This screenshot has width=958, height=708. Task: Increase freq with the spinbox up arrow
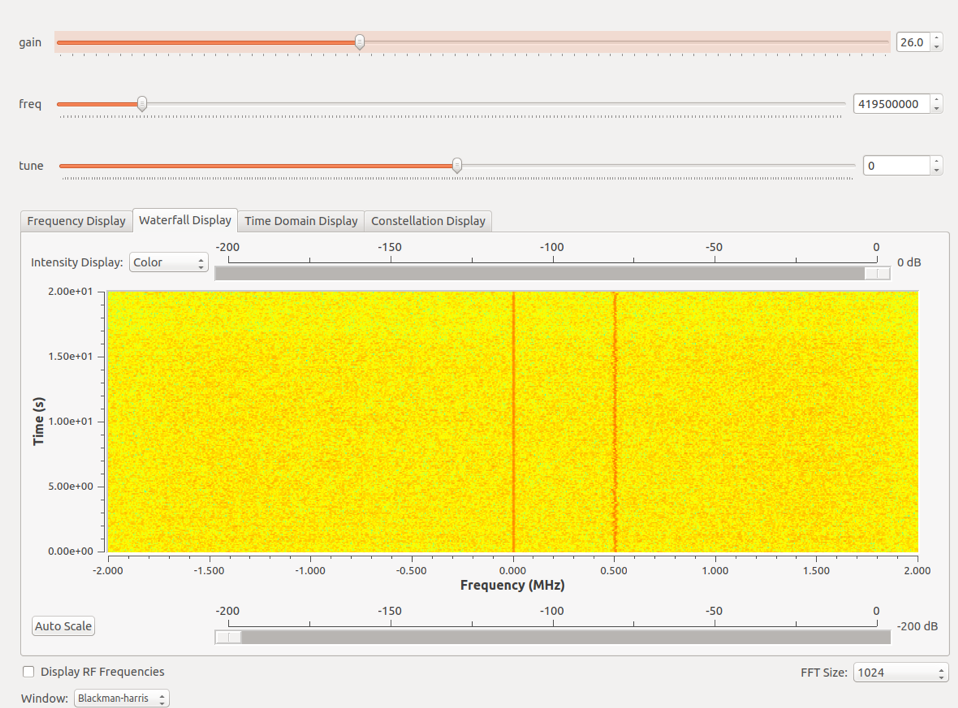(937, 99)
